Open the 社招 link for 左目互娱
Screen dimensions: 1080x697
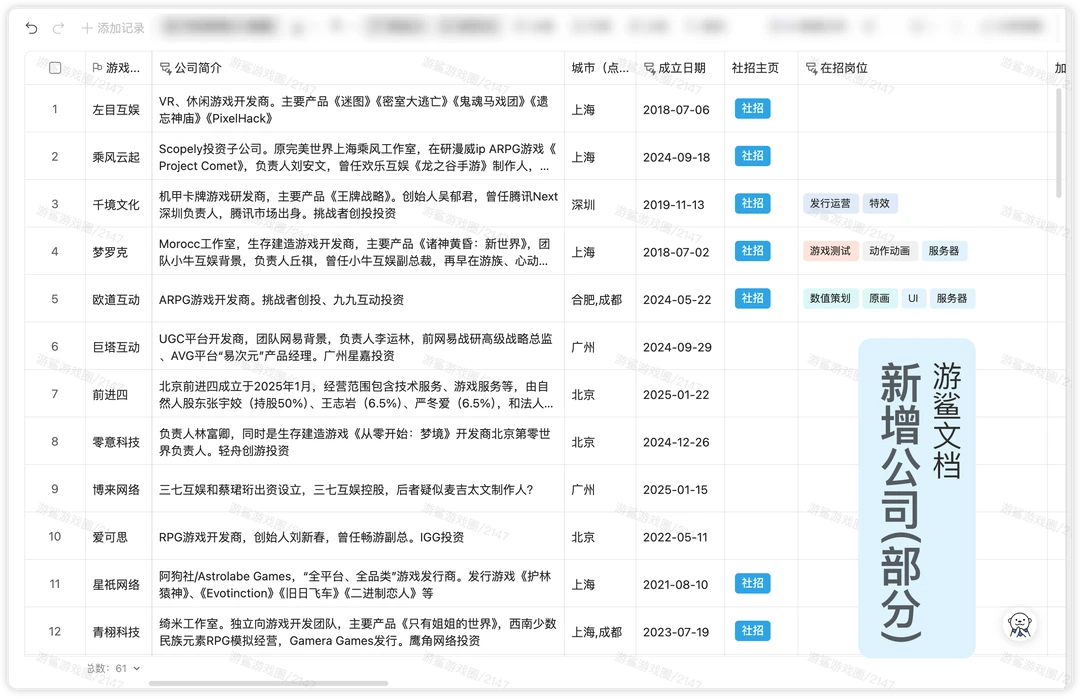click(752, 109)
